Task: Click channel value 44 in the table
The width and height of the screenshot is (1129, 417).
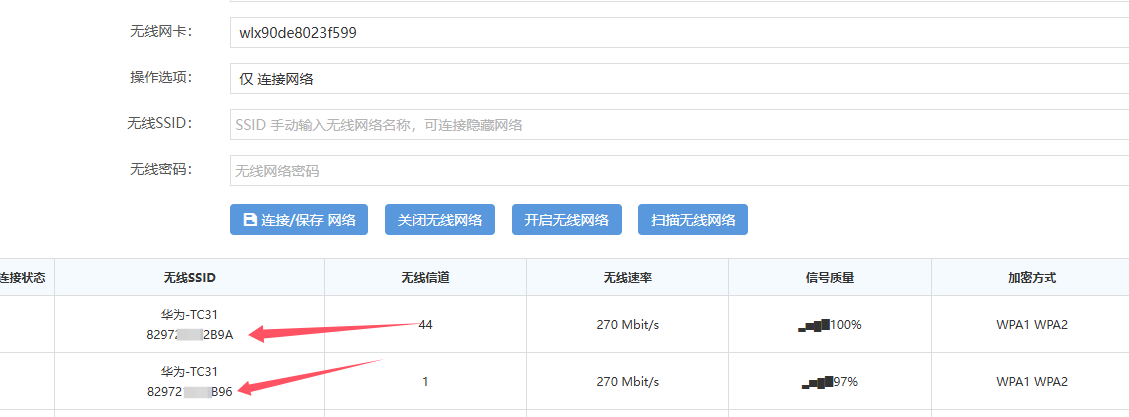Action: point(426,325)
